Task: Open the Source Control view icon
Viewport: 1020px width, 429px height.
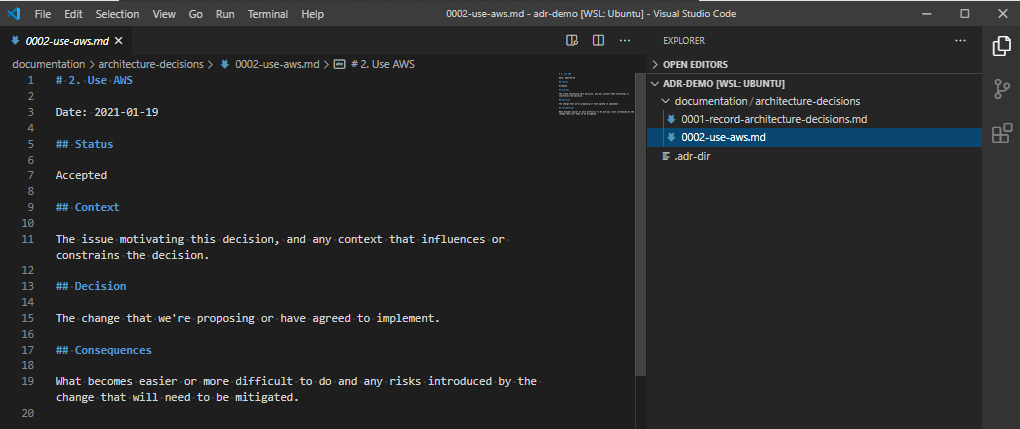Action: 1001,89
